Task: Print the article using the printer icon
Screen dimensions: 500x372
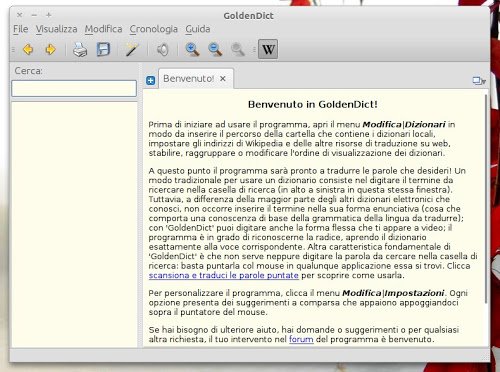Action: click(80, 50)
